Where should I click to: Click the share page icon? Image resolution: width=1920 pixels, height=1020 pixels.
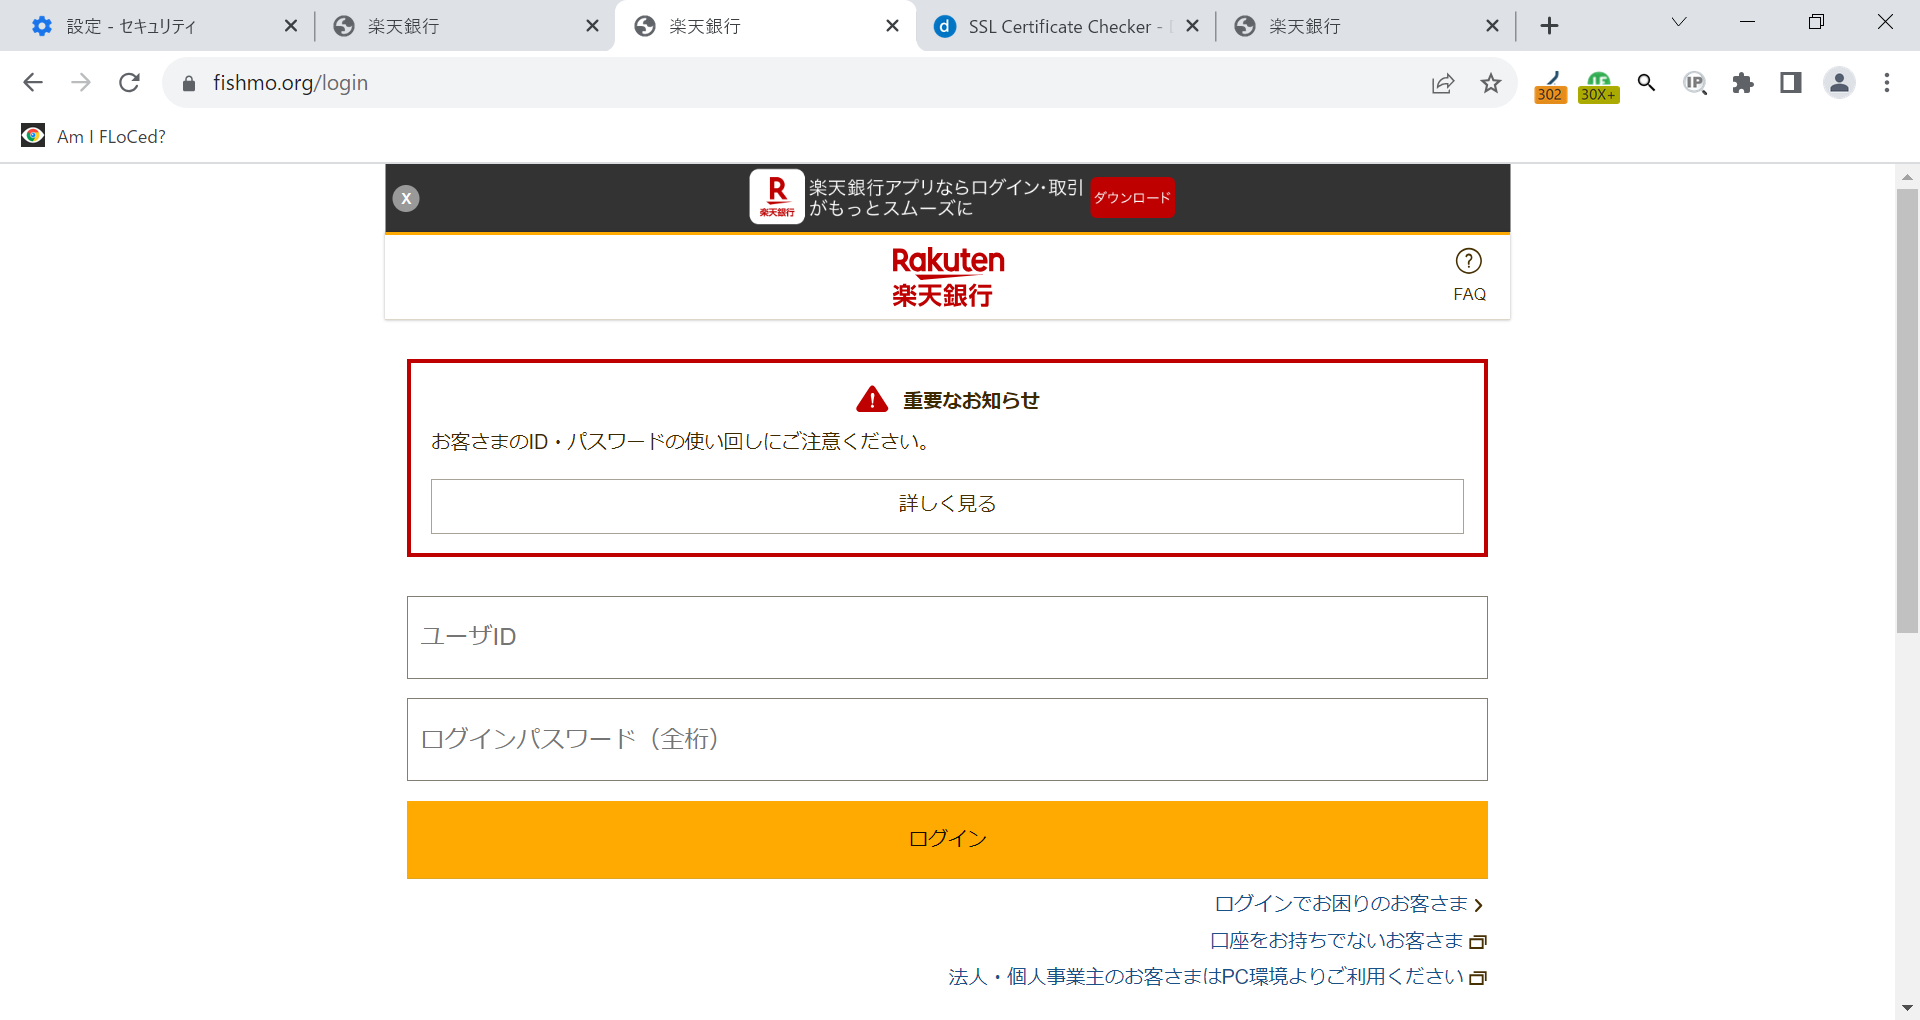click(1442, 83)
